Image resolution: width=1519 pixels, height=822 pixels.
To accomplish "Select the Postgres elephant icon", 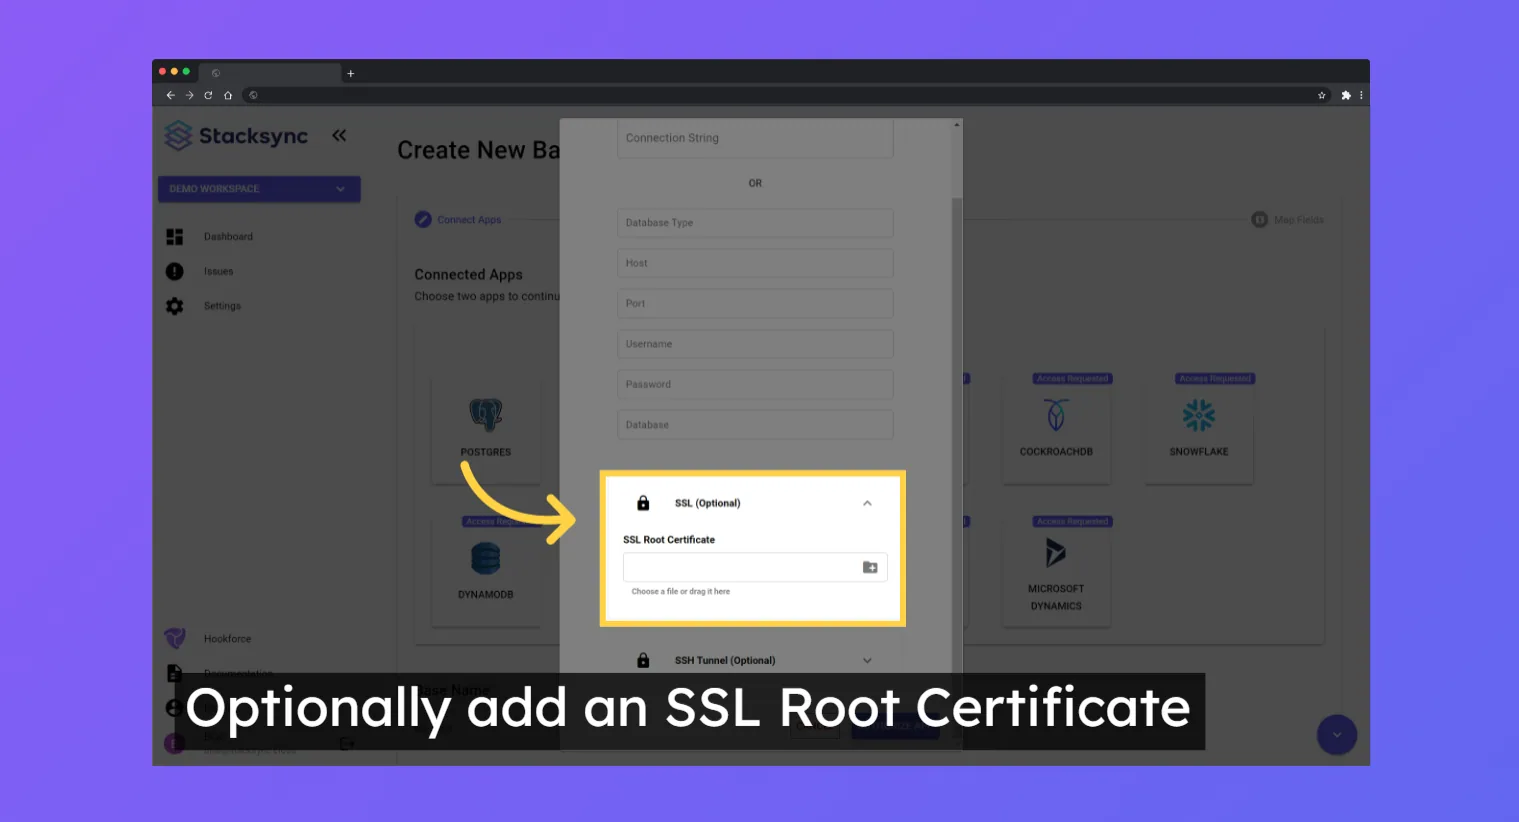I will (x=486, y=414).
